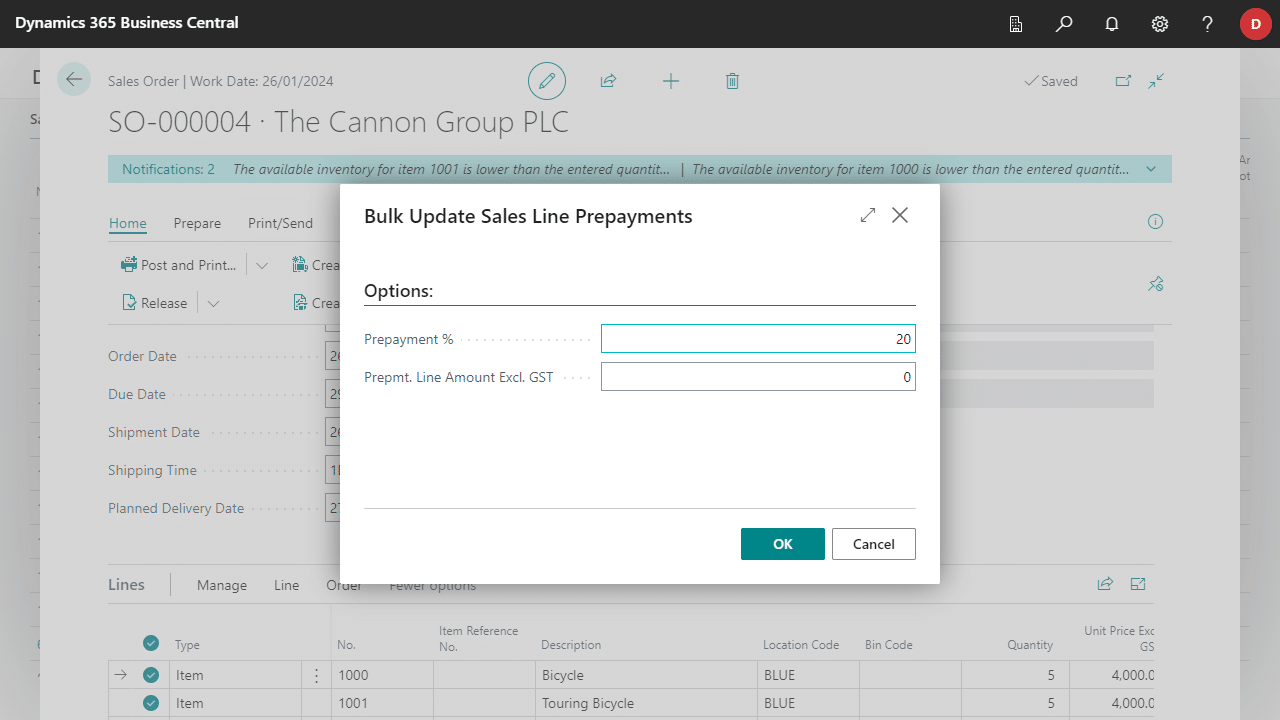Click the plus new record icon
The image size is (1280, 720).
tap(671, 81)
